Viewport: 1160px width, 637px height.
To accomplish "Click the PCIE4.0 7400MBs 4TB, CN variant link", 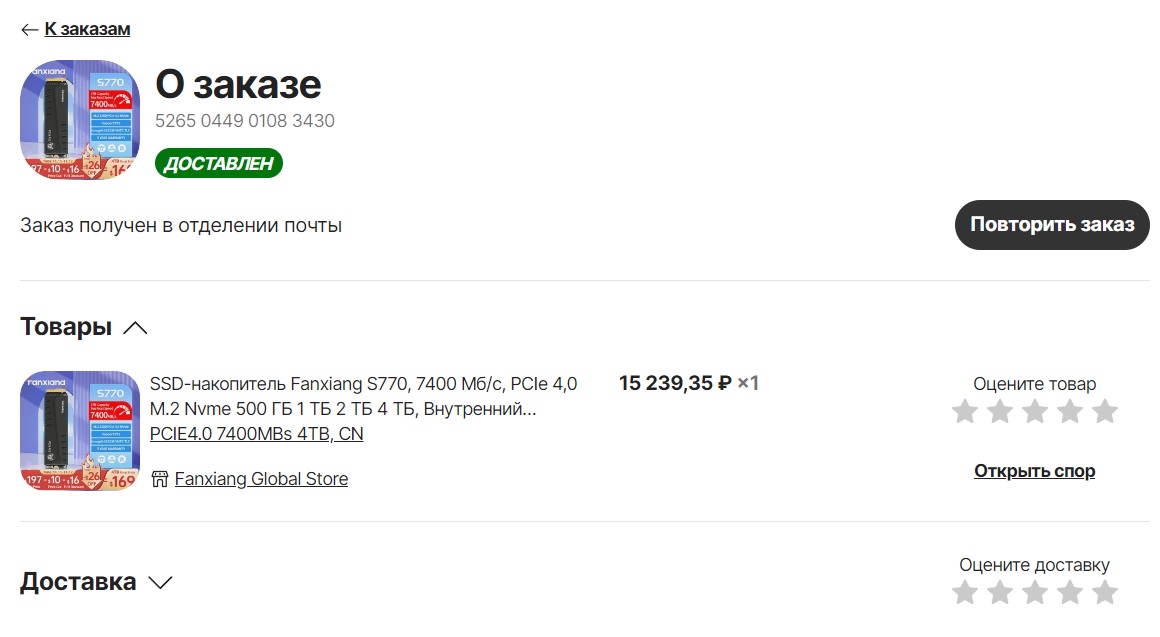I will [256, 435].
